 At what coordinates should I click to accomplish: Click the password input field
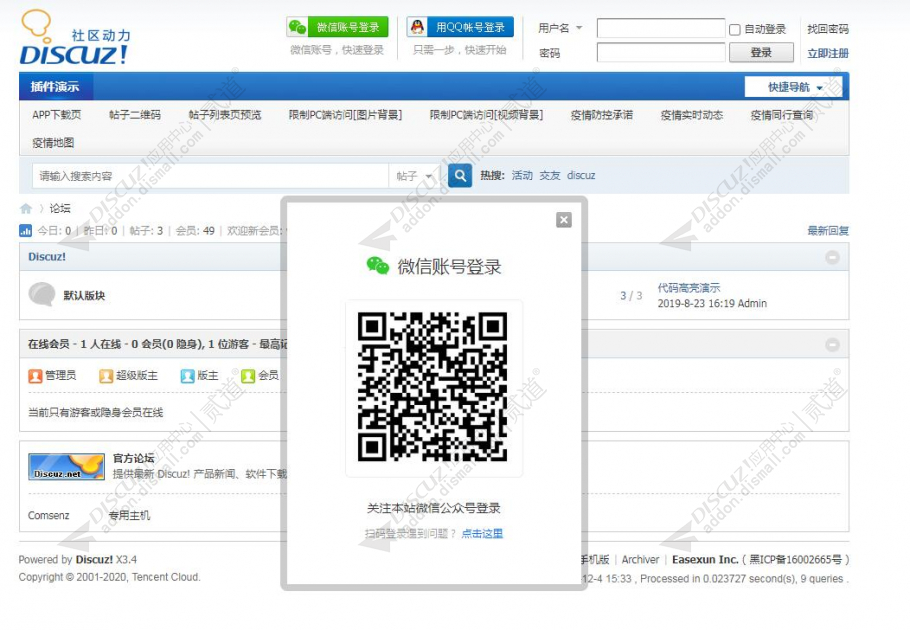tap(661, 52)
